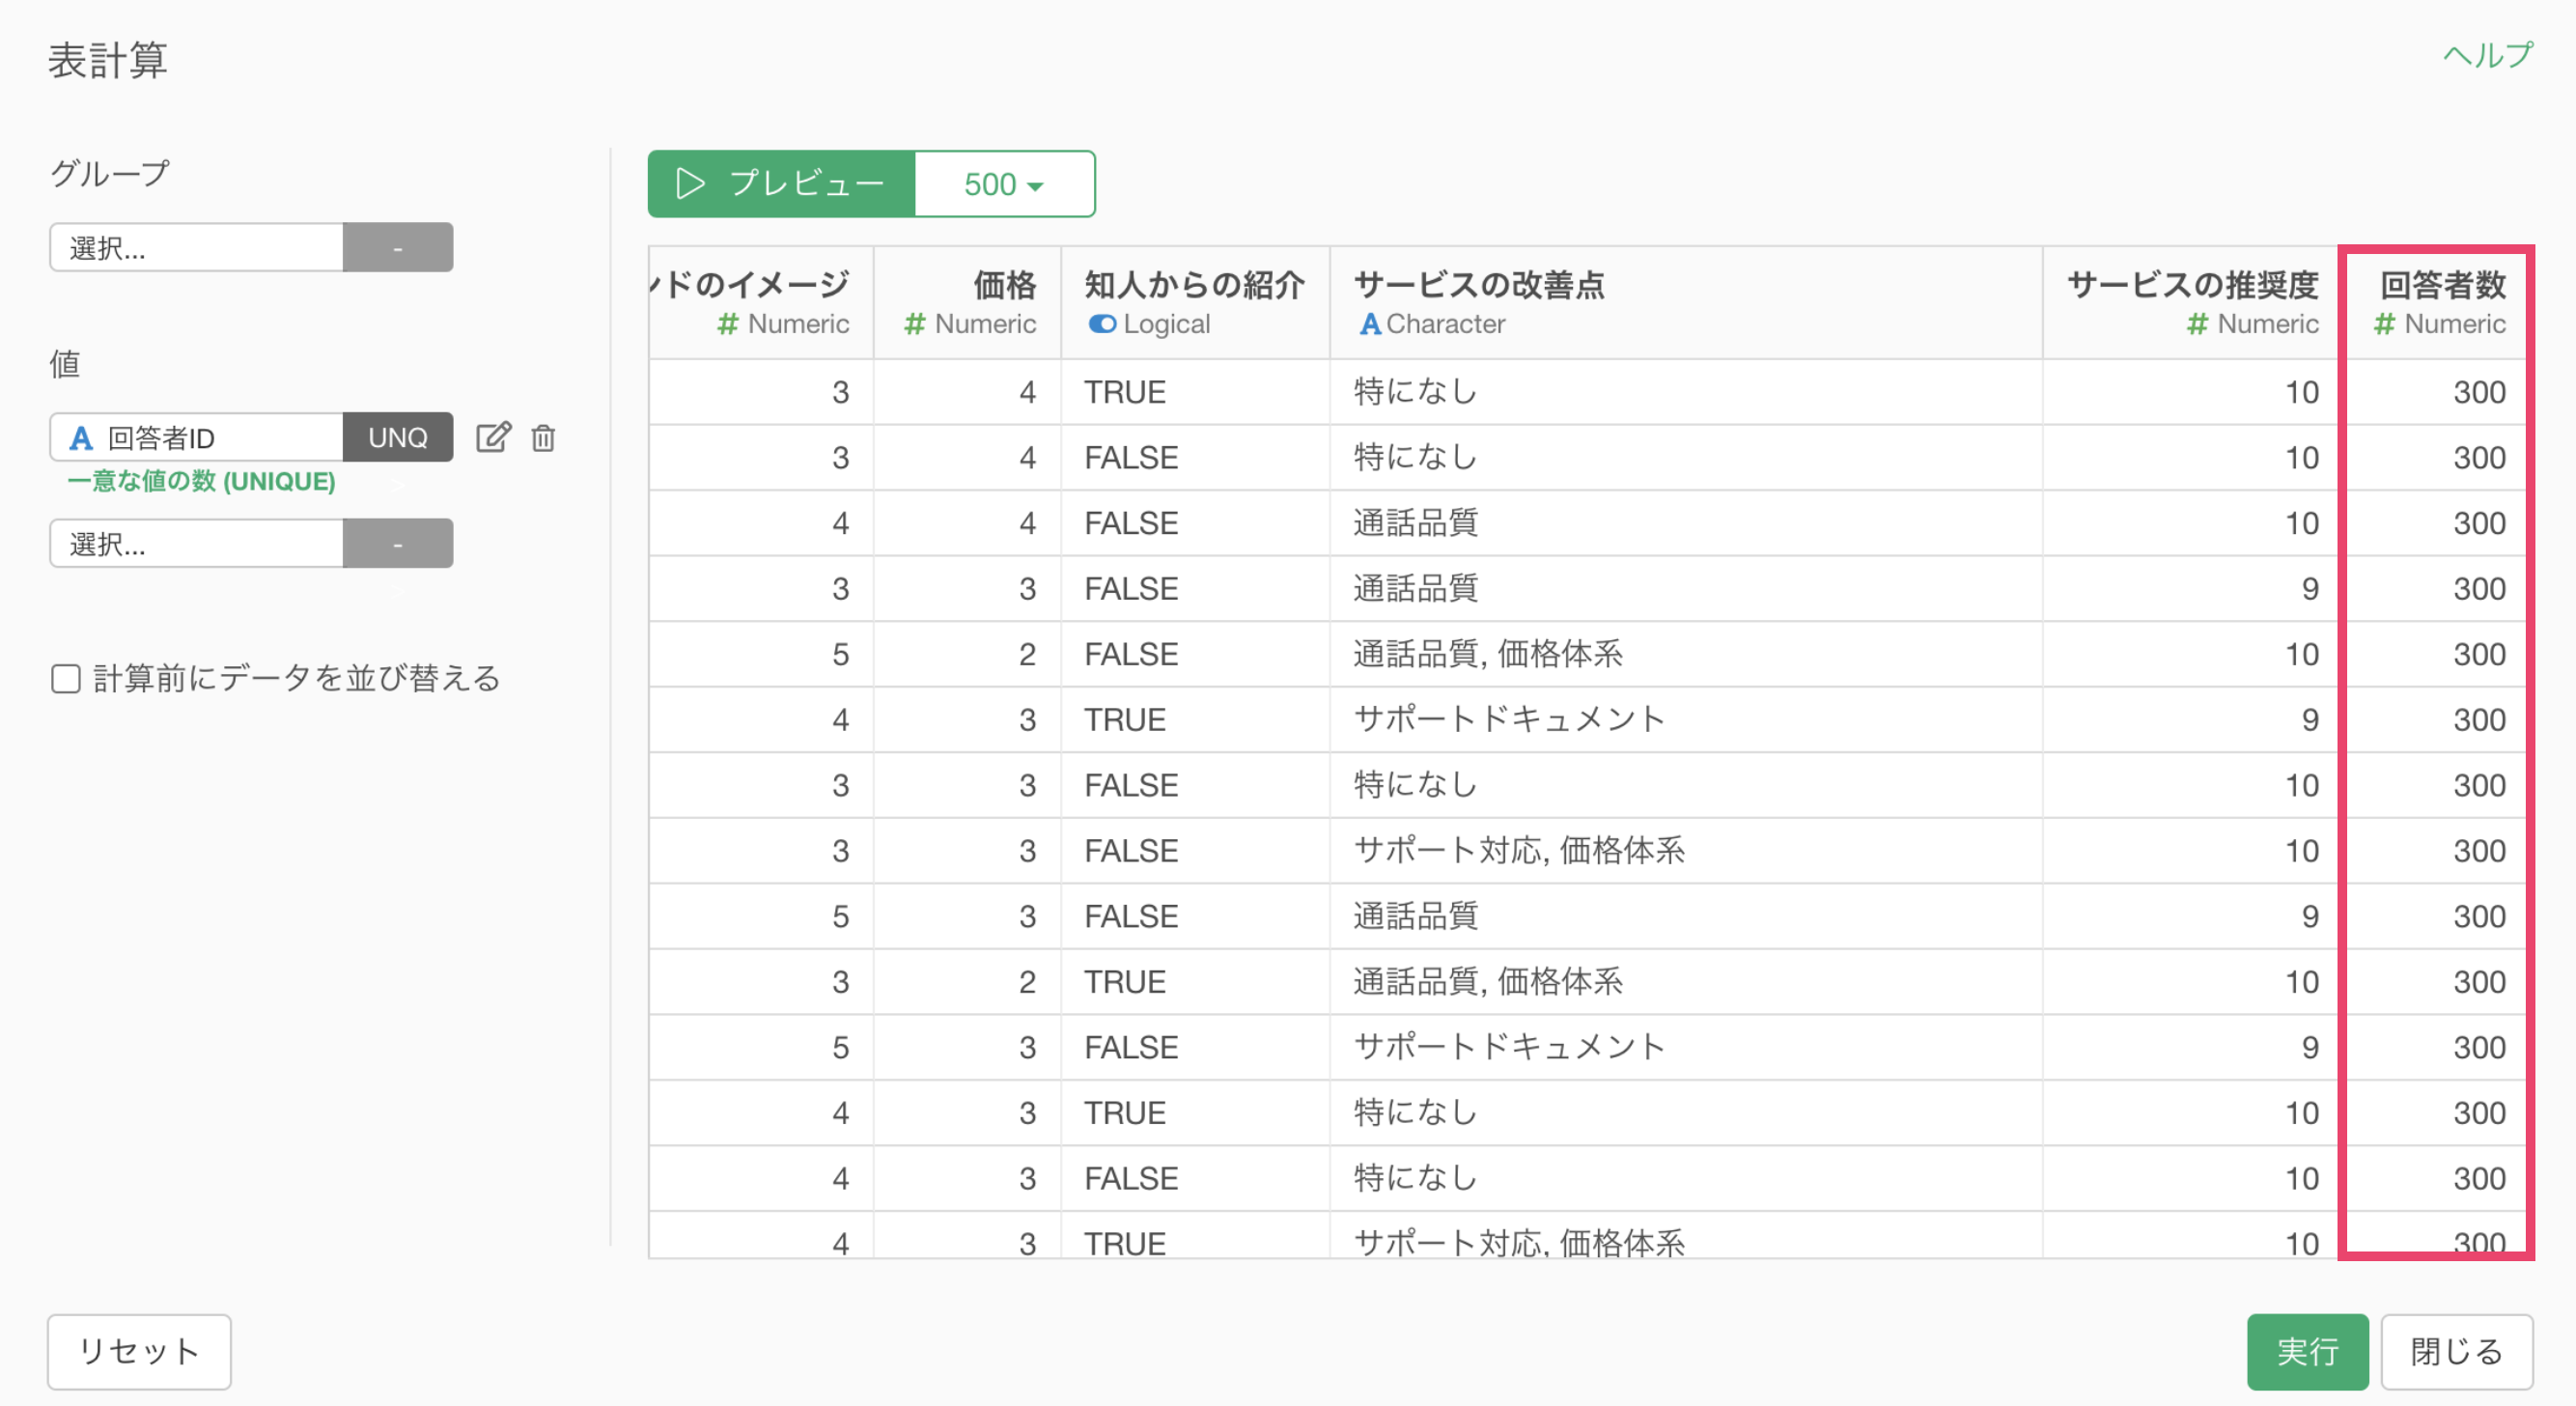Click the グループ section label
Image resolution: width=2576 pixels, height=1406 pixels.
click(x=110, y=173)
